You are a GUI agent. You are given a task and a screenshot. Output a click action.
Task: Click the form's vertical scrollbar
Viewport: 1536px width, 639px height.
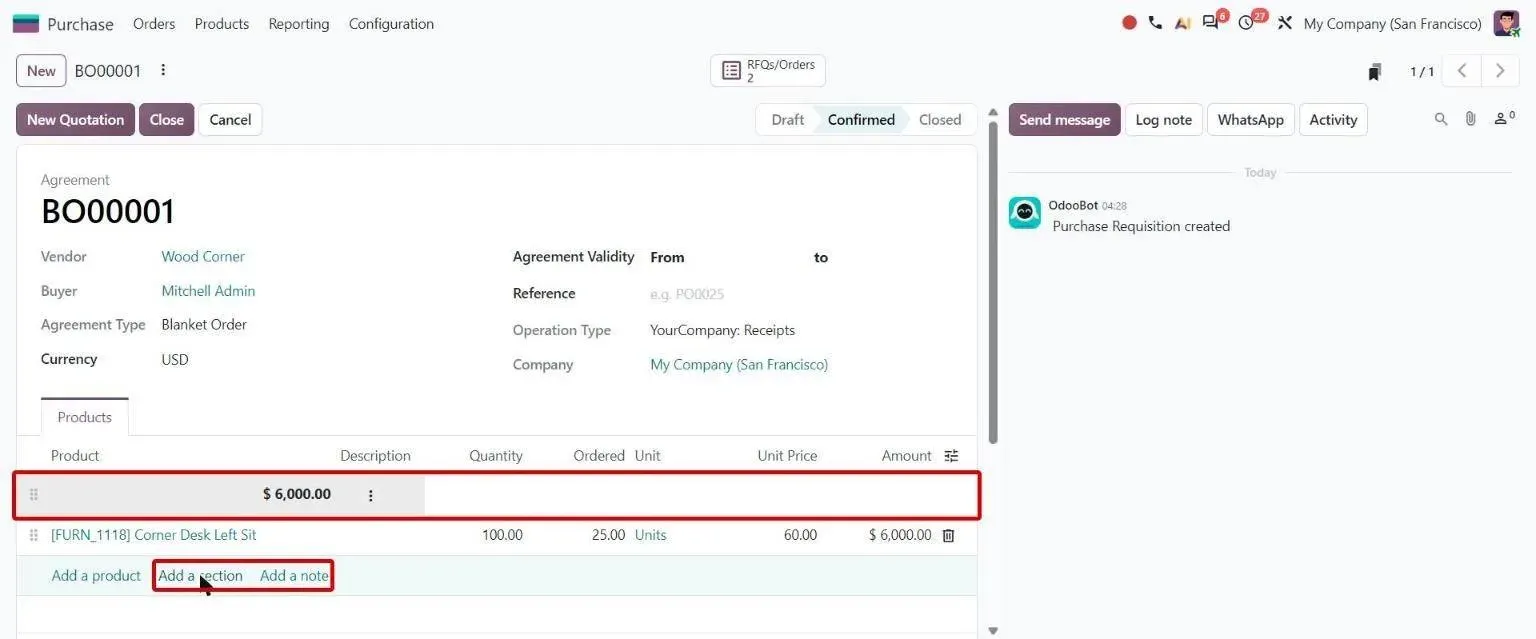coord(992,282)
